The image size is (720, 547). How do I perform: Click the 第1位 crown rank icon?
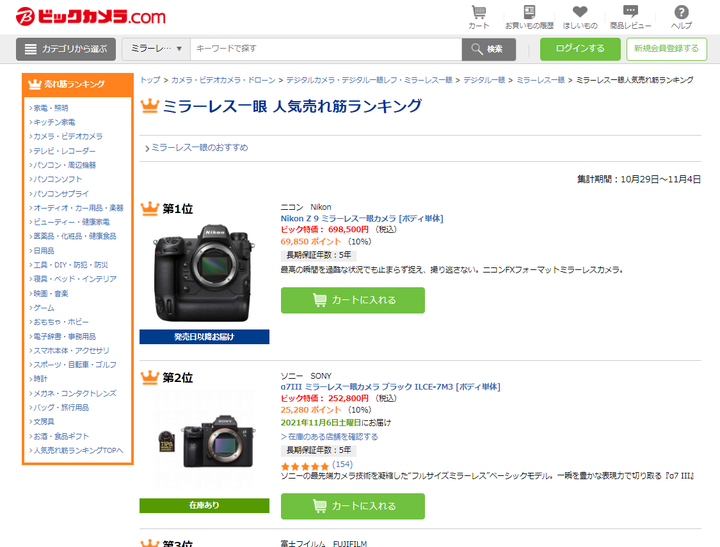(150, 209)
